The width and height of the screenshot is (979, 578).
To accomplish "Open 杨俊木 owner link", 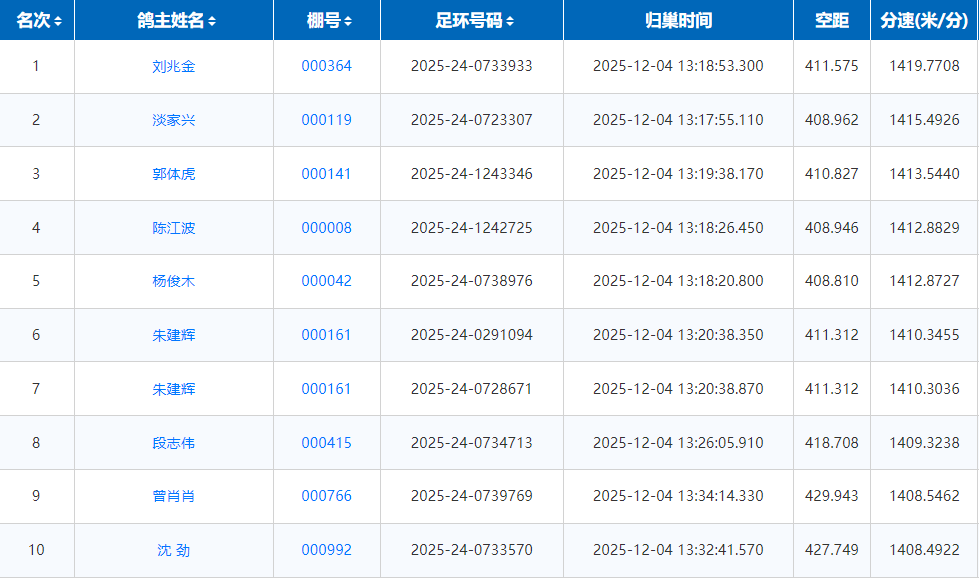I will point(174,282).
